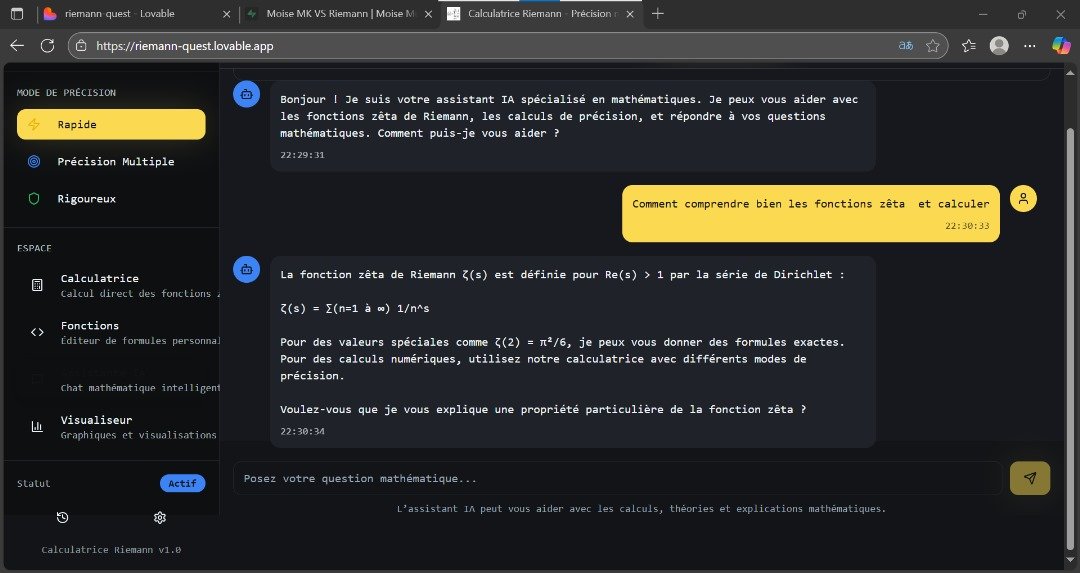1080x573 pixels.
Task: Select the Rapide precision mode
Action: click(111, 124)
